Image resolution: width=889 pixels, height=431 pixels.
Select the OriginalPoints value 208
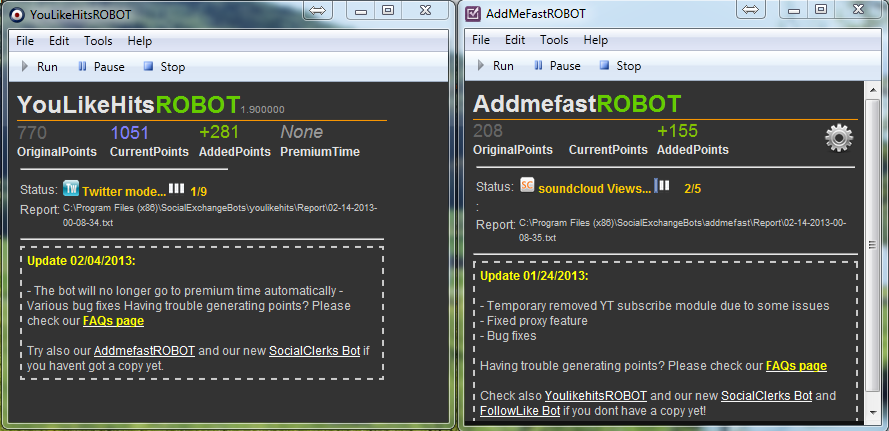click(488, 130)
